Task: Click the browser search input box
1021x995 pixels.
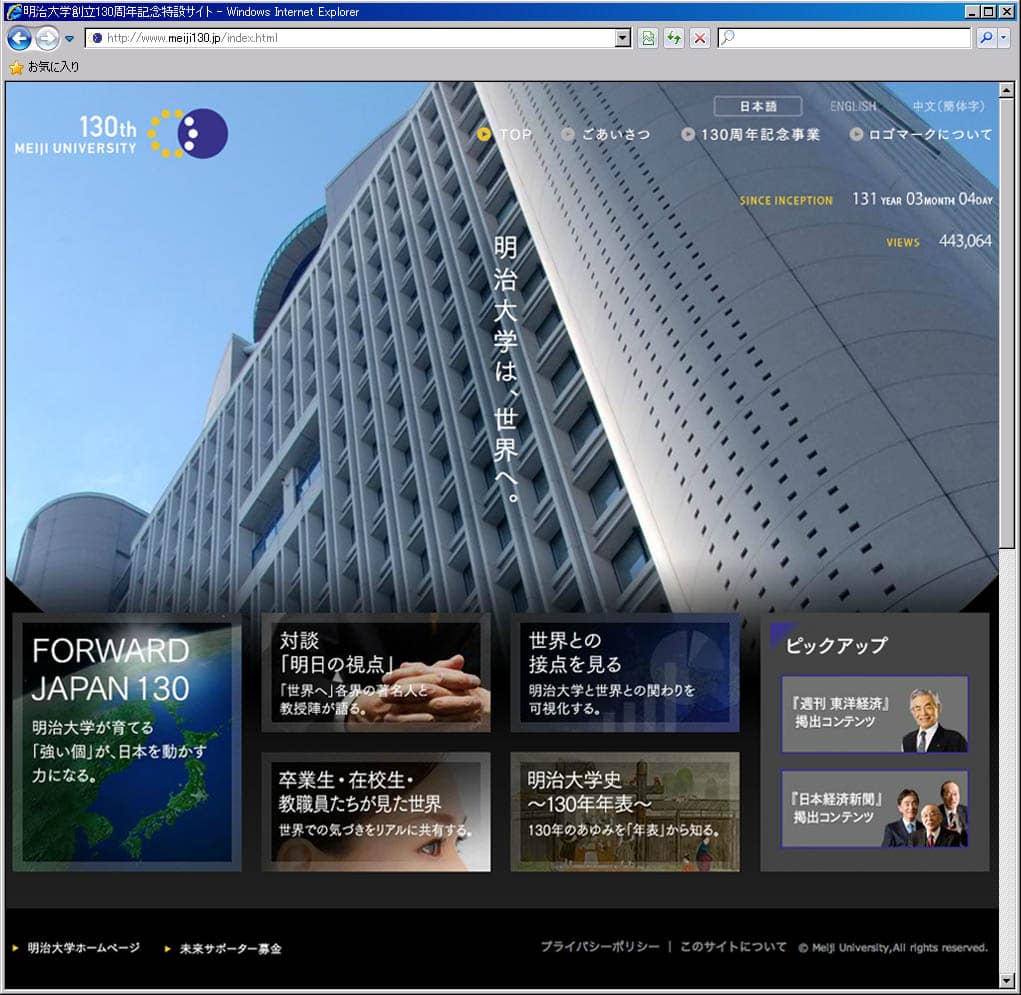Action: pyautogui.click(x=844, y=38)
